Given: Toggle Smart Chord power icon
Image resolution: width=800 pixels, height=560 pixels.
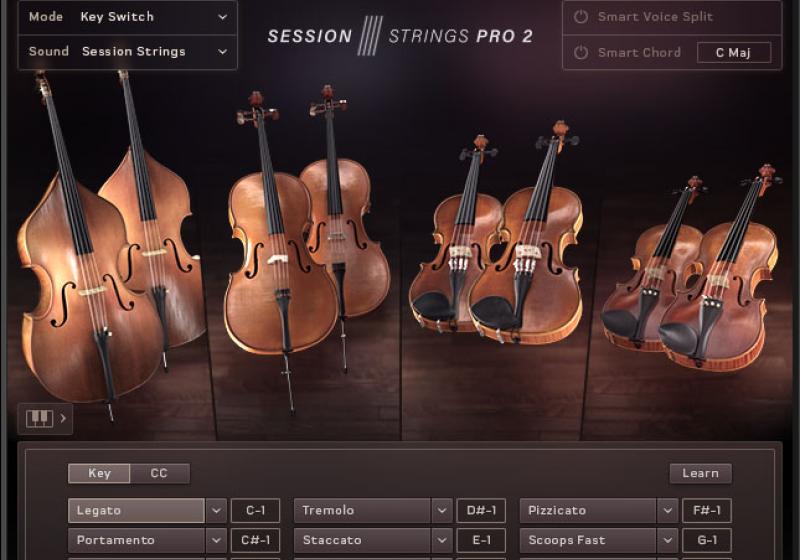Looking at the screenshot, I should point(581,53).
